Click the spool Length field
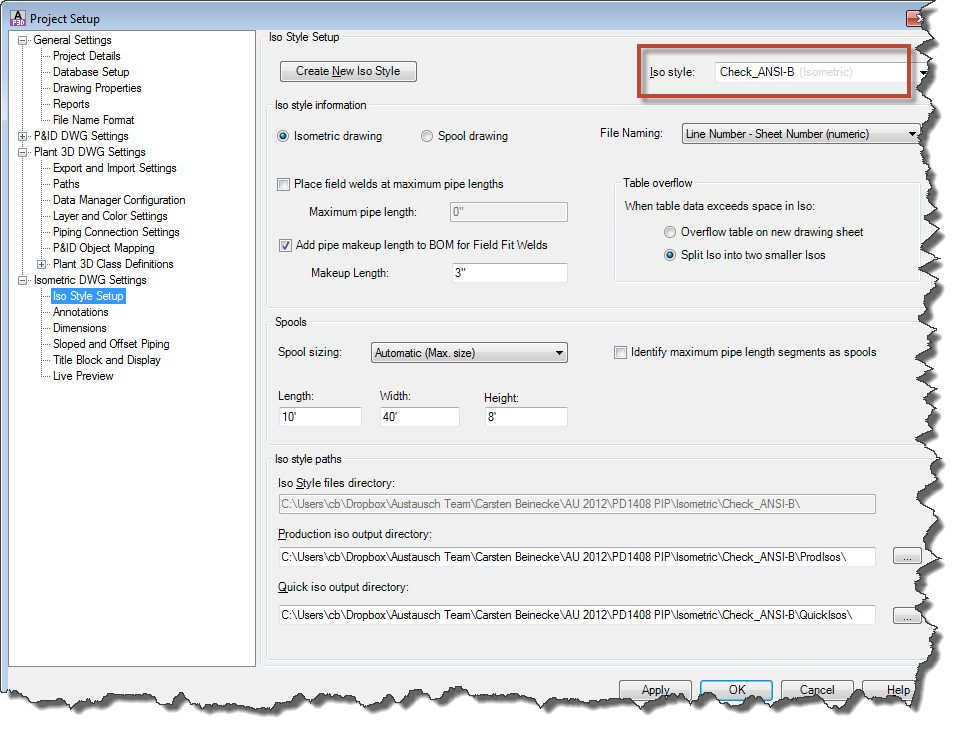This screenshot has height=734, width=962. point(320,417)
